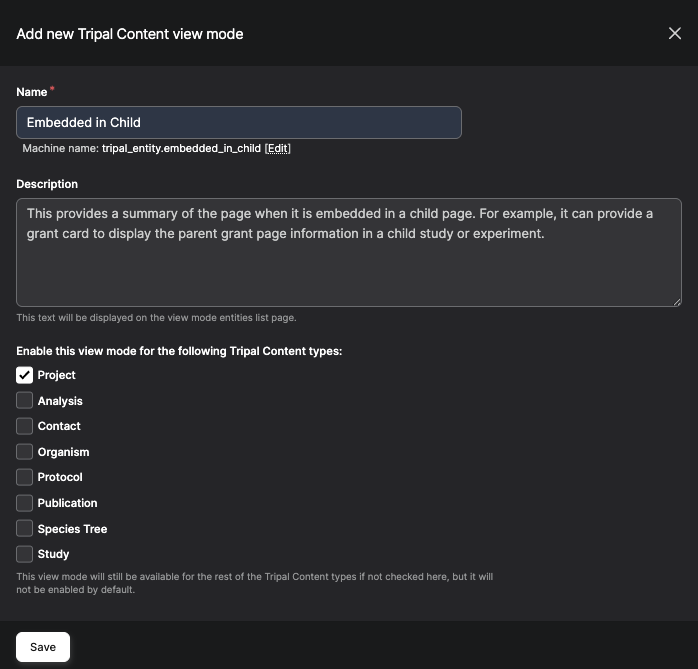This screenshot has height=669, width=698.
Task: Click the 'Publication' label text
Action: (67, 503)
